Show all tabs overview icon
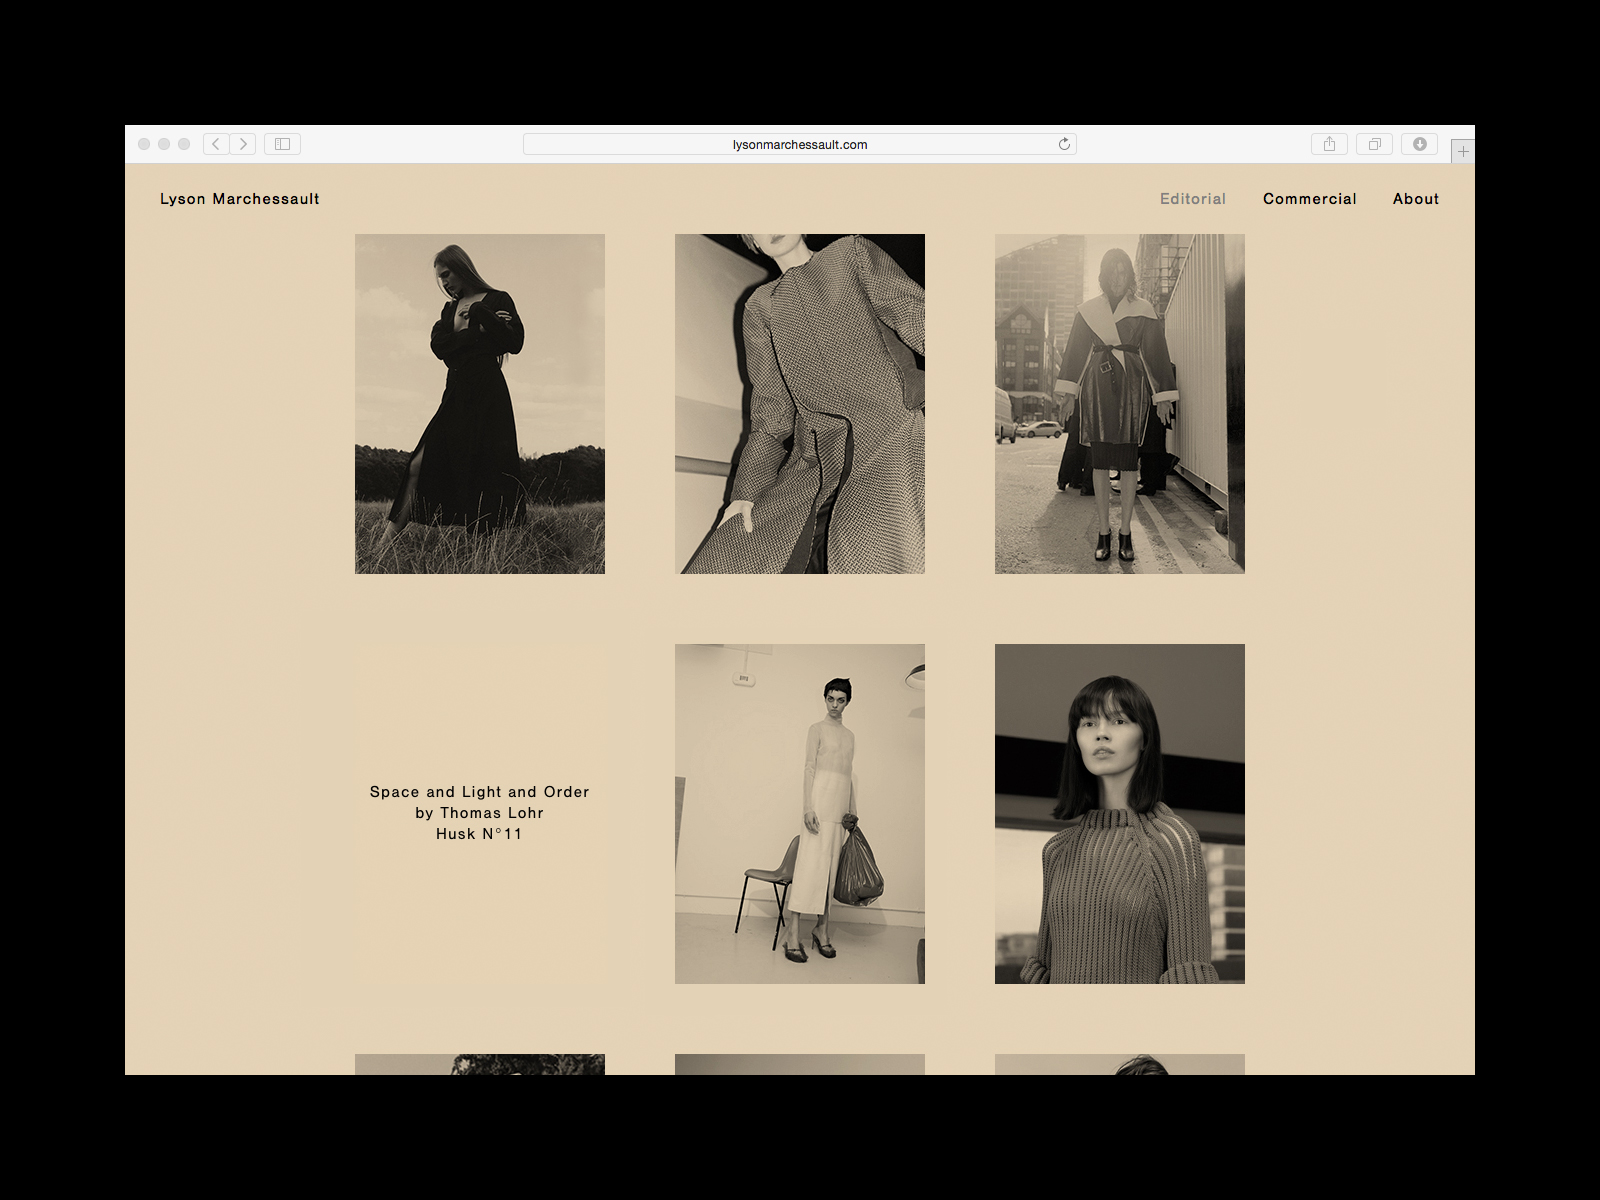This screenshot has width=1600, height=1200. point(1374,144)
